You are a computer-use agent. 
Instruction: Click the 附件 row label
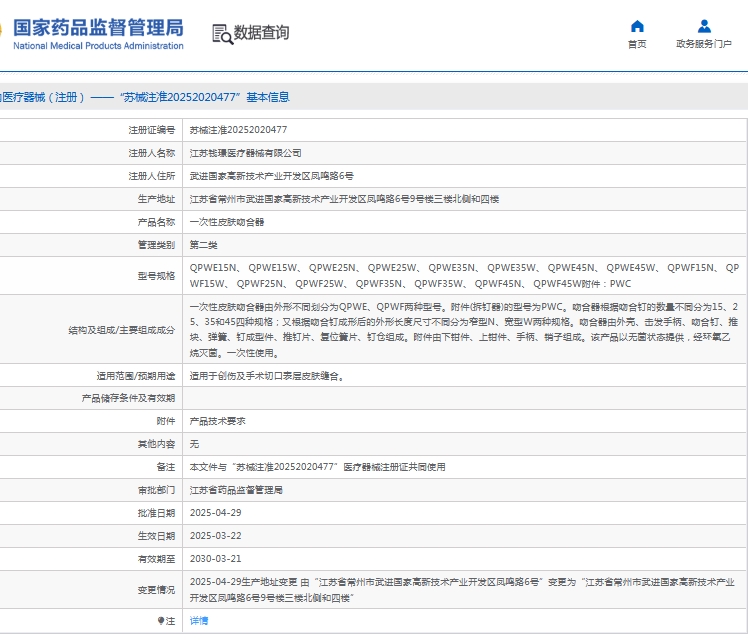click(x=166, y=421)
